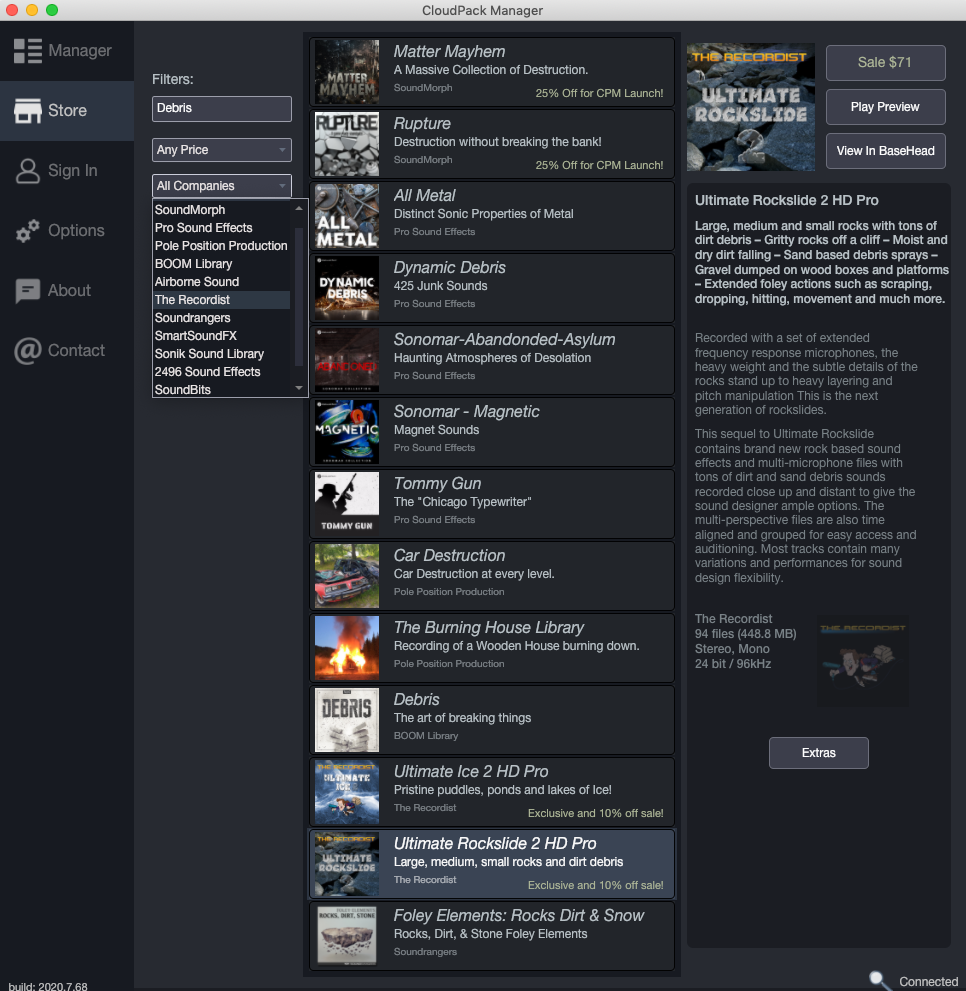
Task: Open Options via the gears icon
Action: tap(28, 231)
